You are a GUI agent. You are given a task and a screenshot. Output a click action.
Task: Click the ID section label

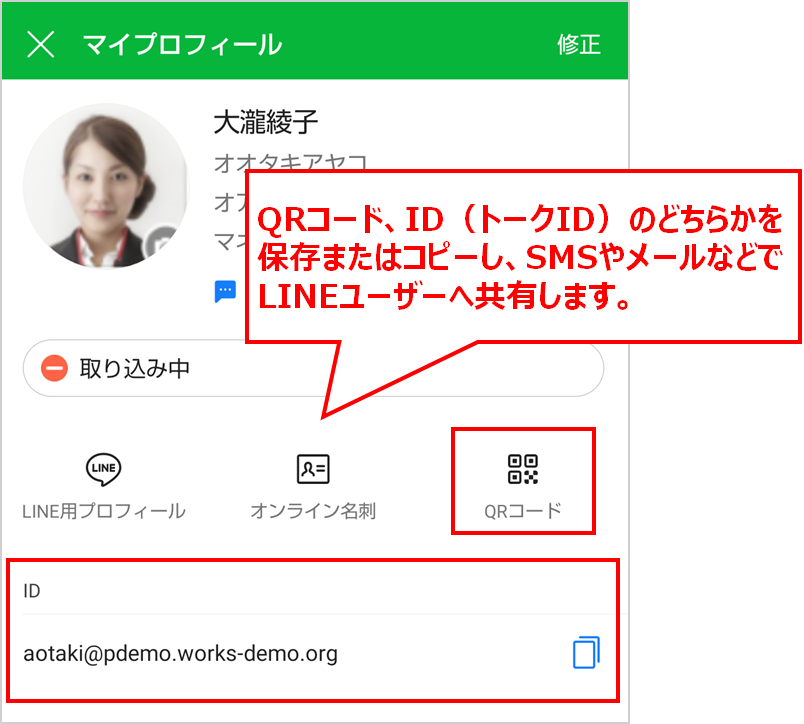pyautogui.click(x=32, y=591)
